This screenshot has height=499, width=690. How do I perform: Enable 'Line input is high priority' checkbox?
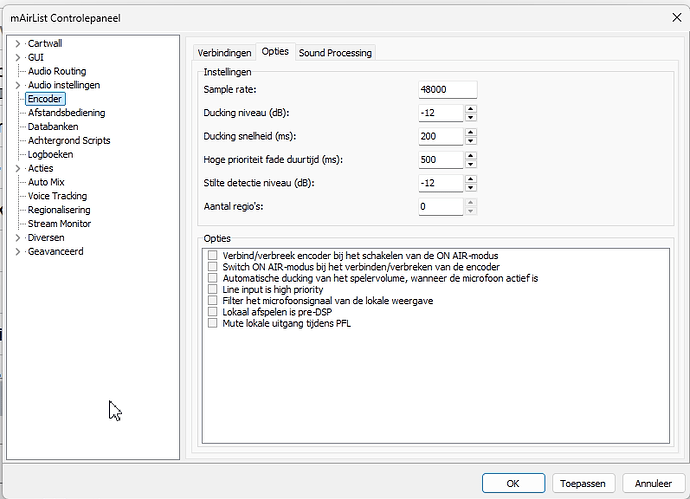pos(212,290)
